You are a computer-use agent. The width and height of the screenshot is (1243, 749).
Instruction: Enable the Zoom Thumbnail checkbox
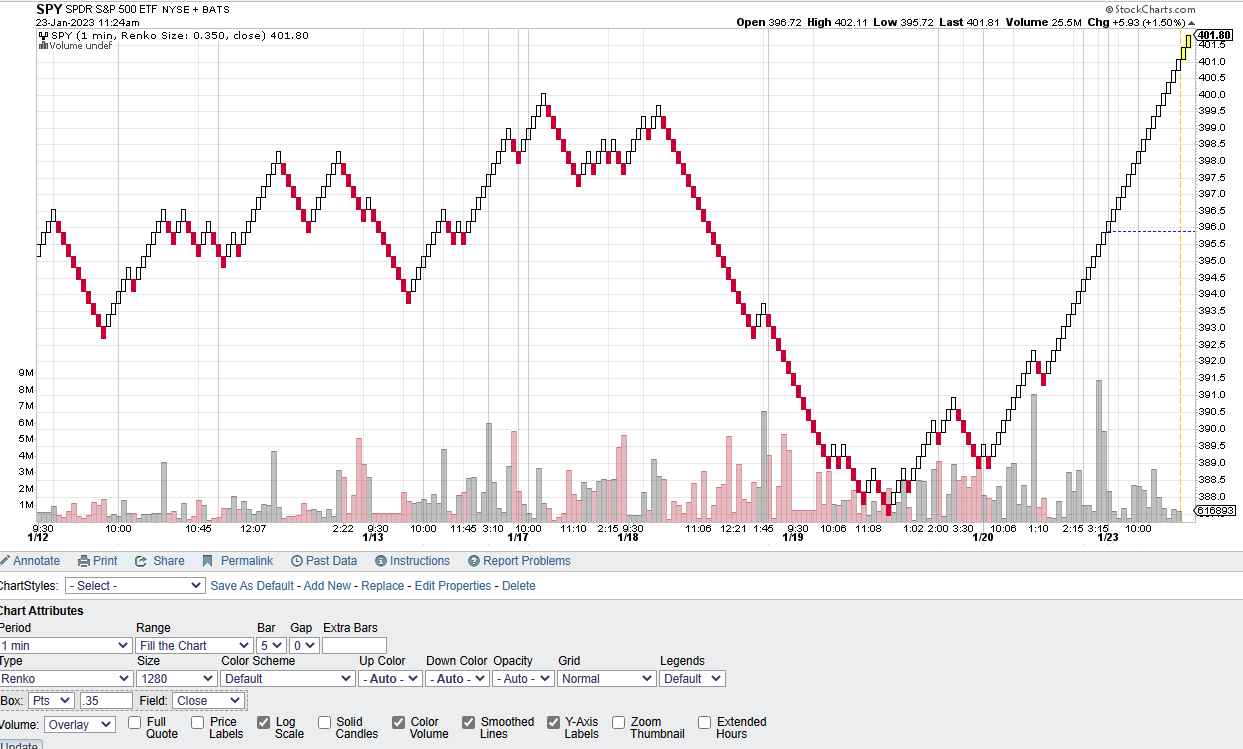(x=619, y=722)
